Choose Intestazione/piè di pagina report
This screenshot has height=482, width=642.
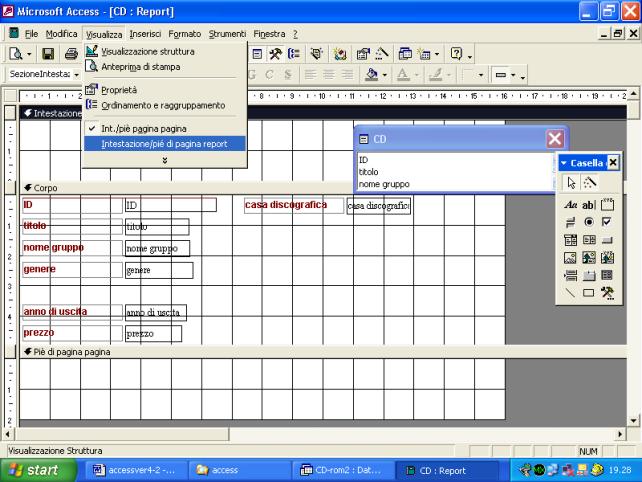[x=164, y=143]
